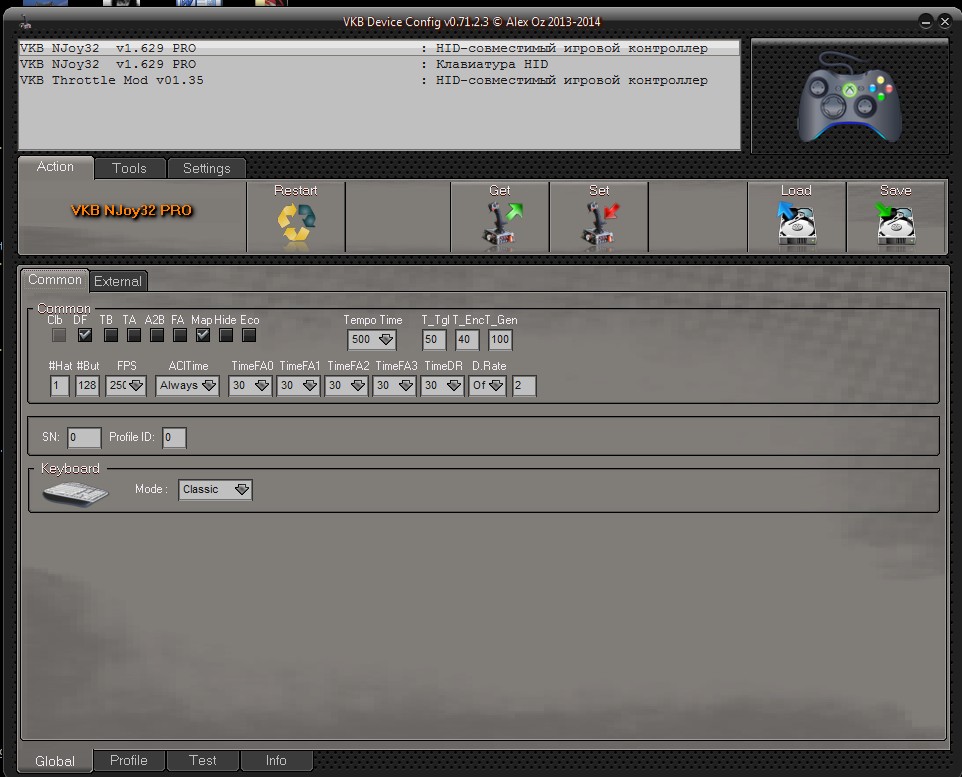Screen dimensions: 962x777
Task: Select the External sub-tab
Action: pyautogui.click(x=118, y=281)
